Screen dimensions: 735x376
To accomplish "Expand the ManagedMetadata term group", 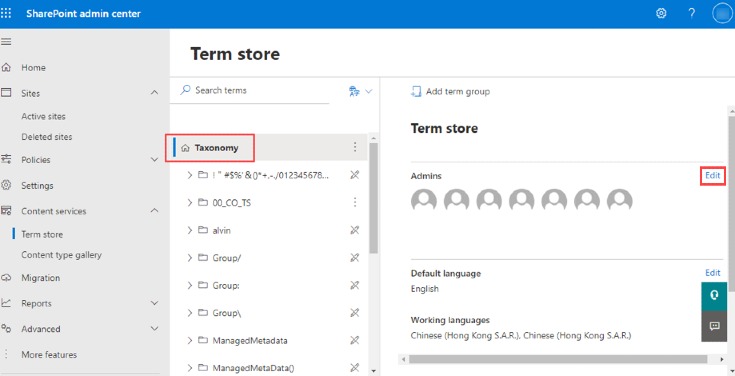I will click(190, 340).
